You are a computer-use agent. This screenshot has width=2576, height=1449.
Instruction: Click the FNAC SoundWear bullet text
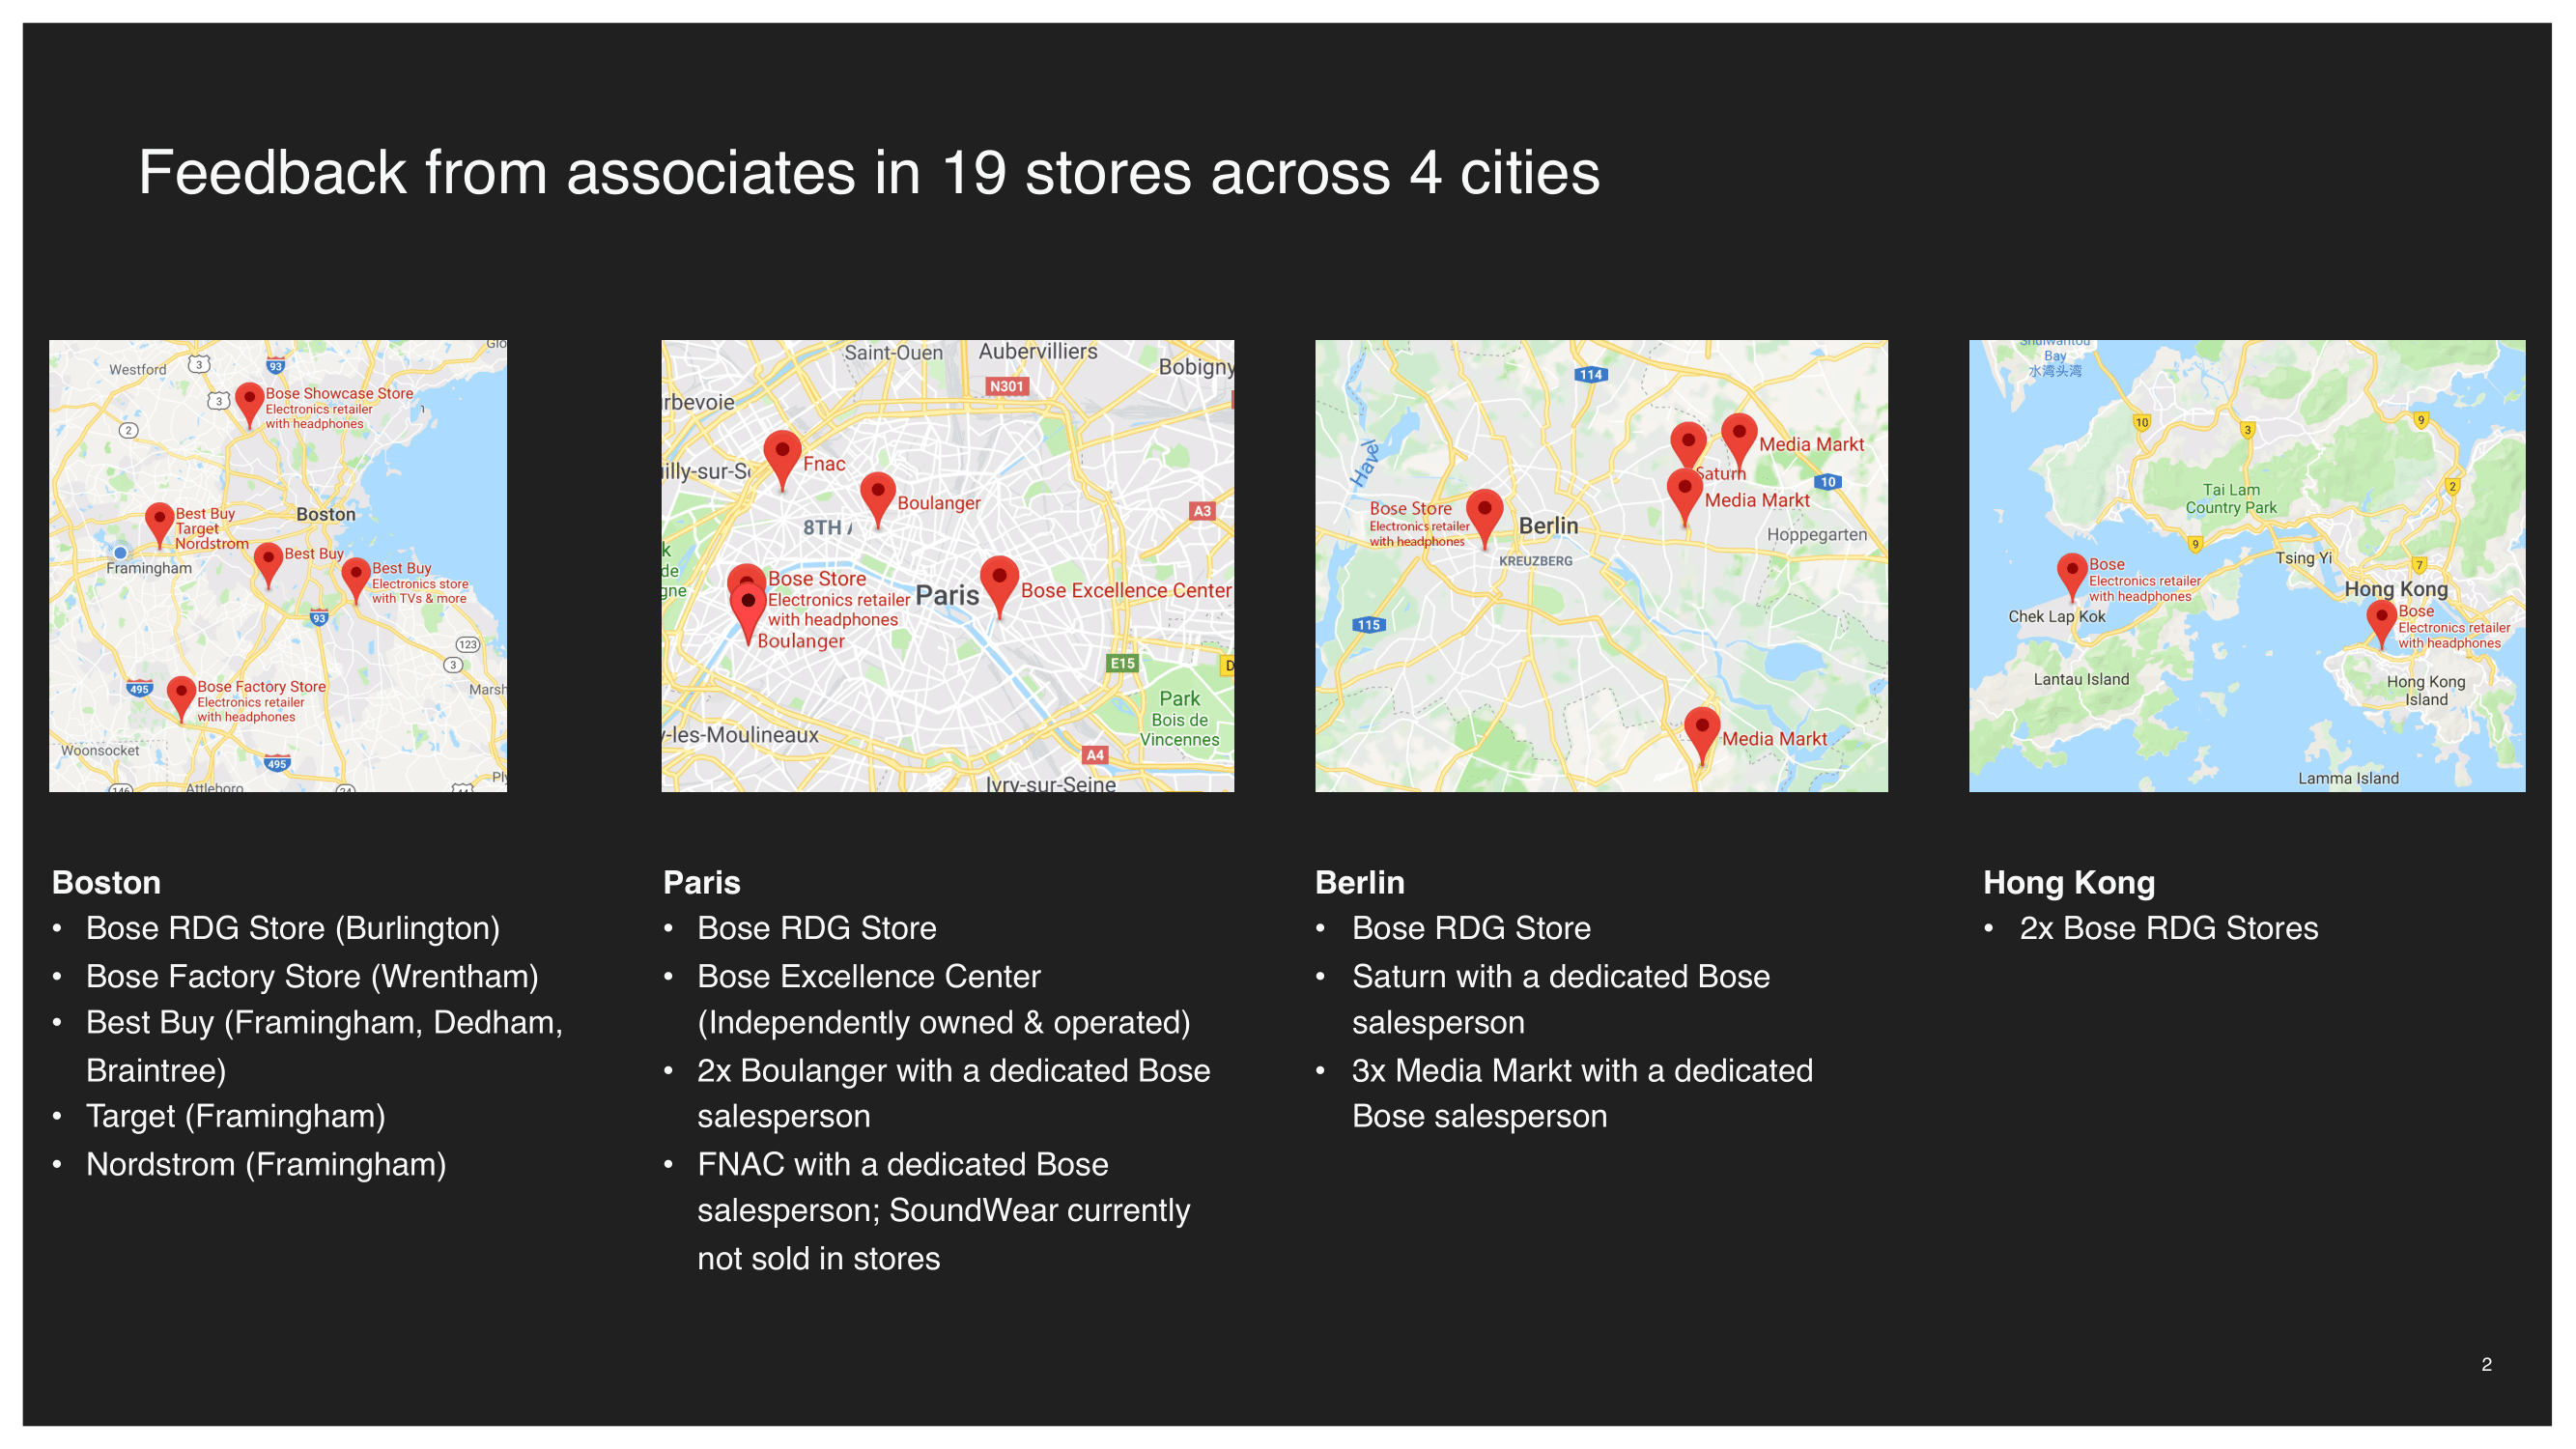(x=944, y=1212)
